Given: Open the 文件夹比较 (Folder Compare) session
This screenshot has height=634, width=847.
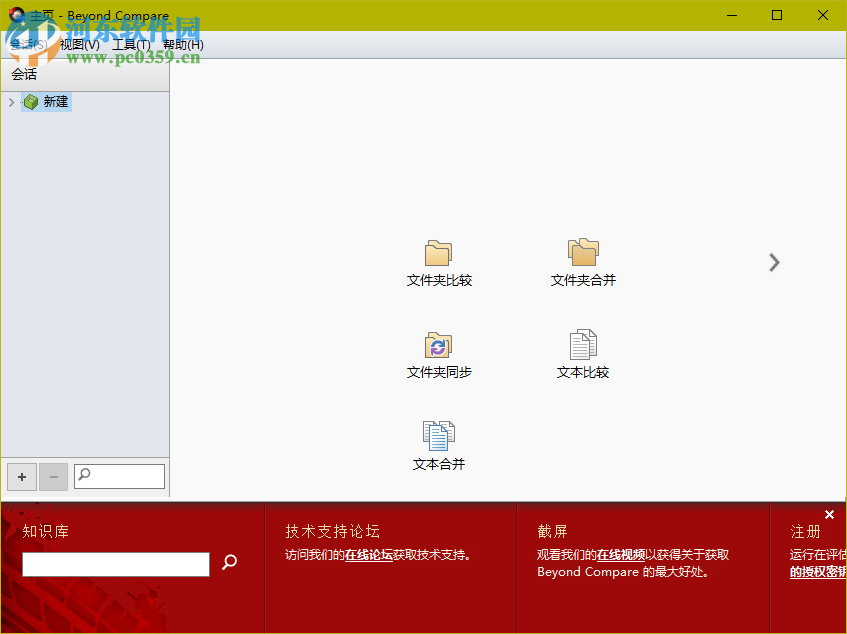Looking at the screenshot, I should (437, 260).
